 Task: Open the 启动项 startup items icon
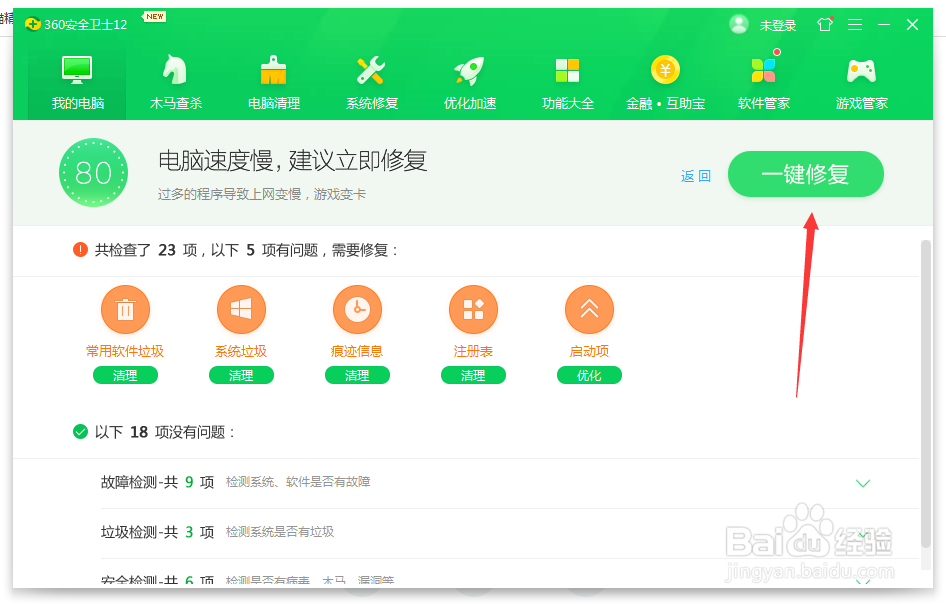click(589, 309)
